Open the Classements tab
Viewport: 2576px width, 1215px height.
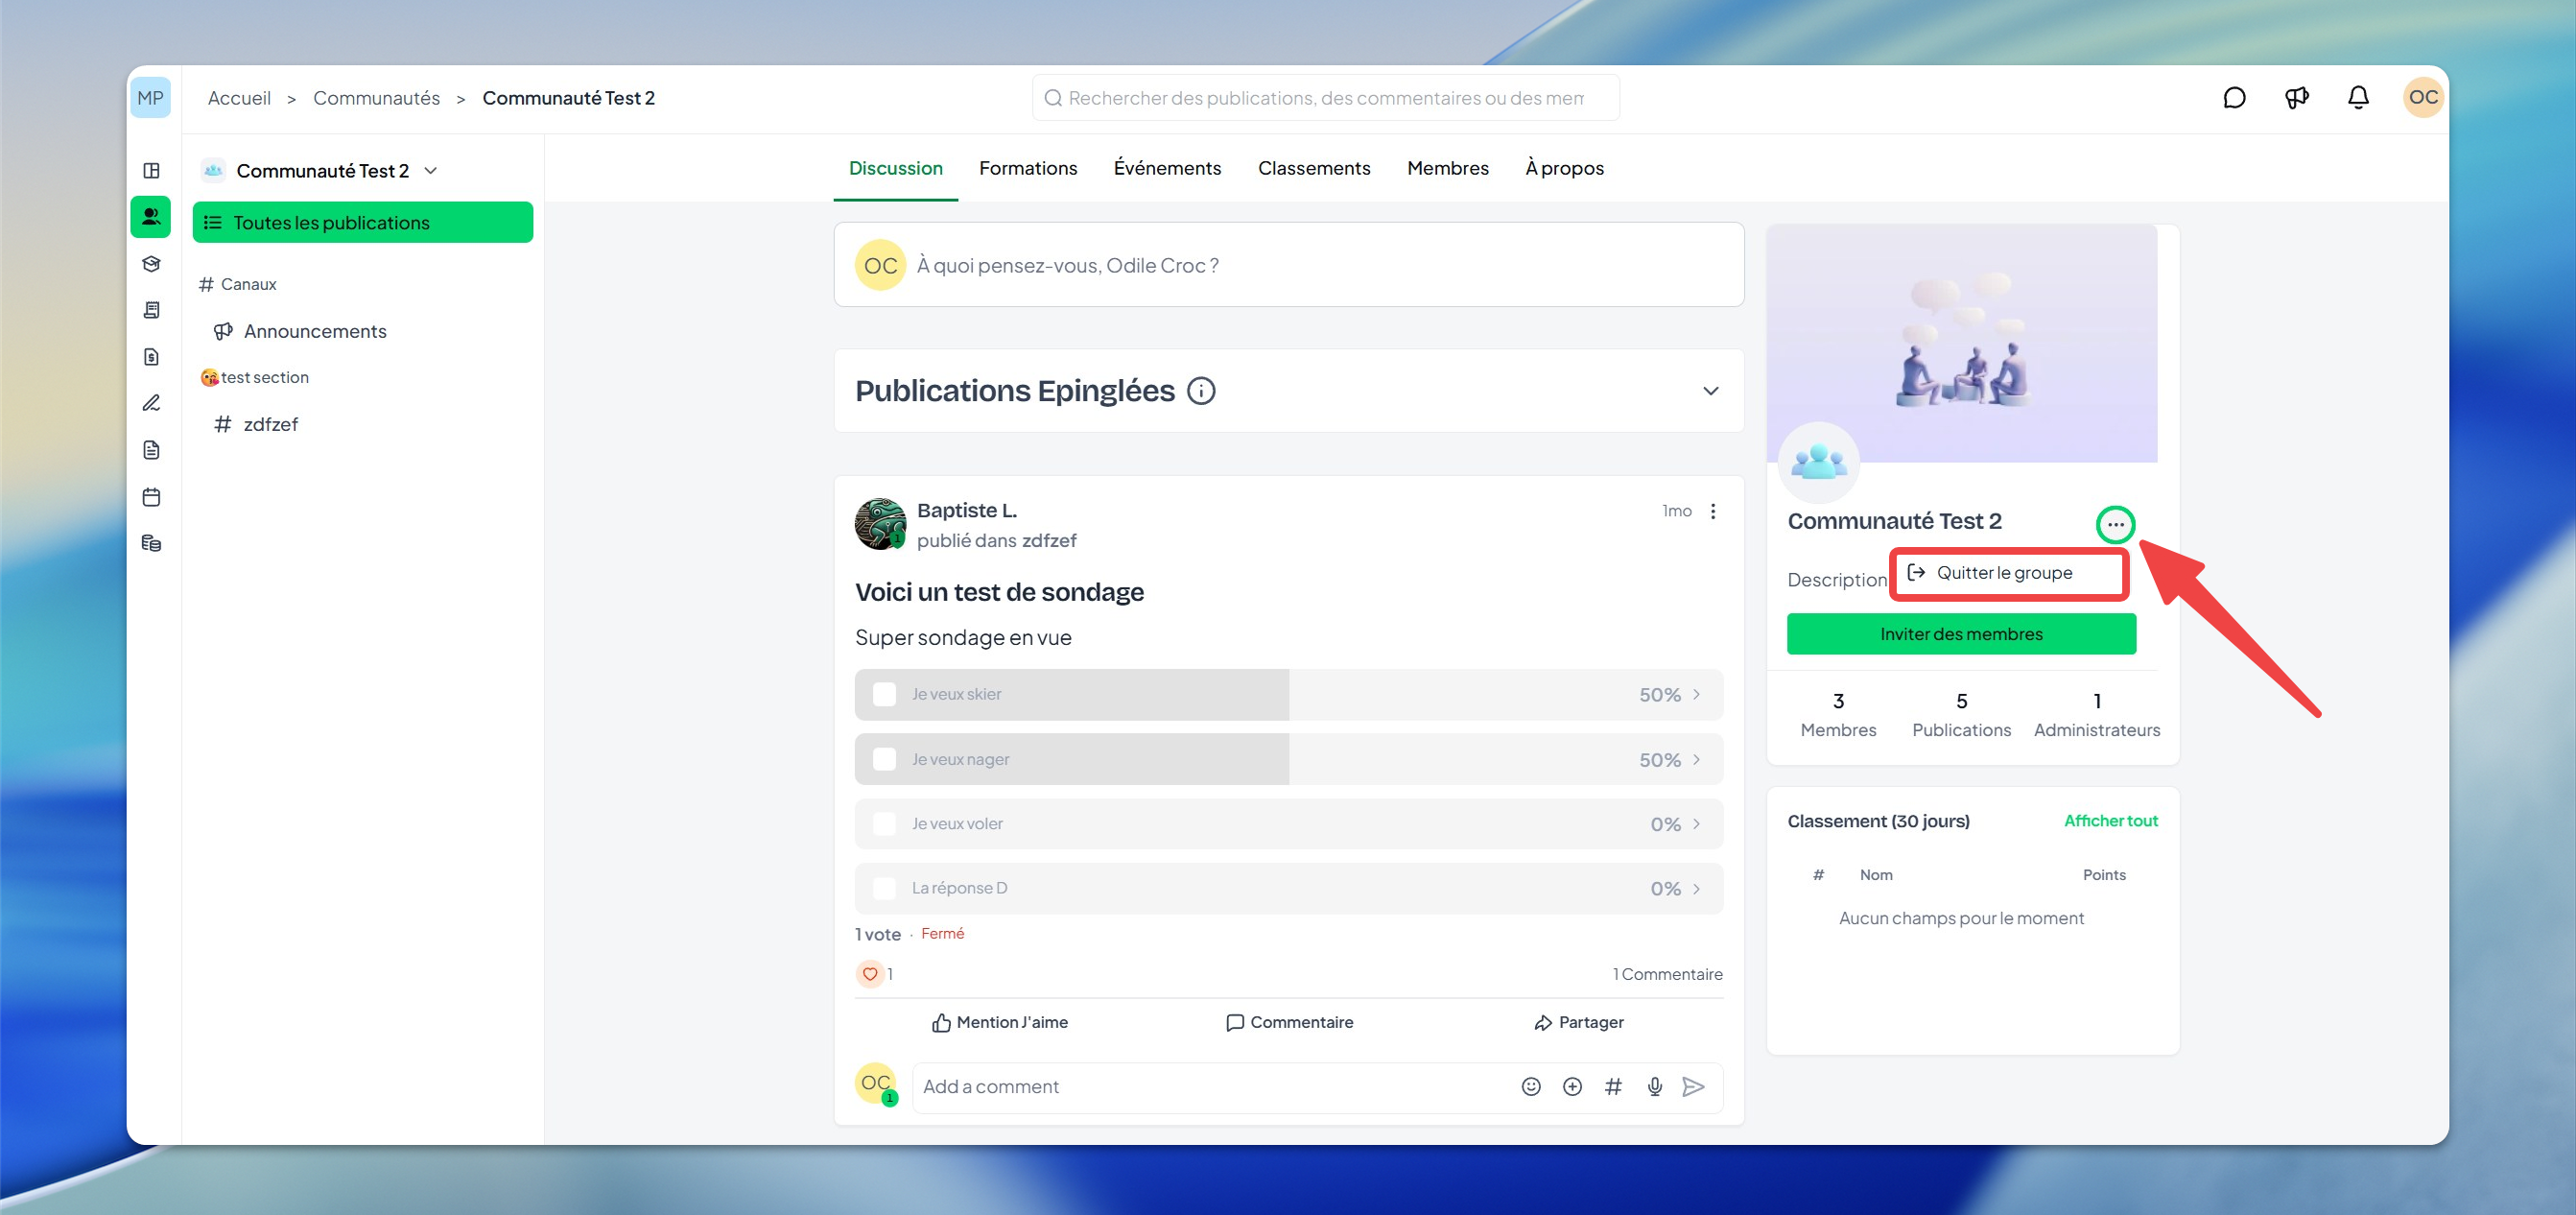point(1313,168)
